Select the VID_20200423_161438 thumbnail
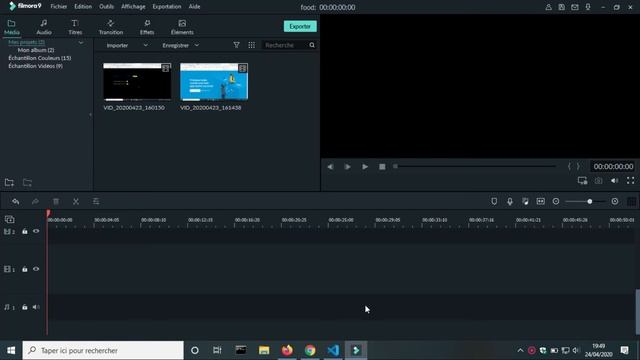The width and height of the screenshot is (640, 360). point(214,82)
